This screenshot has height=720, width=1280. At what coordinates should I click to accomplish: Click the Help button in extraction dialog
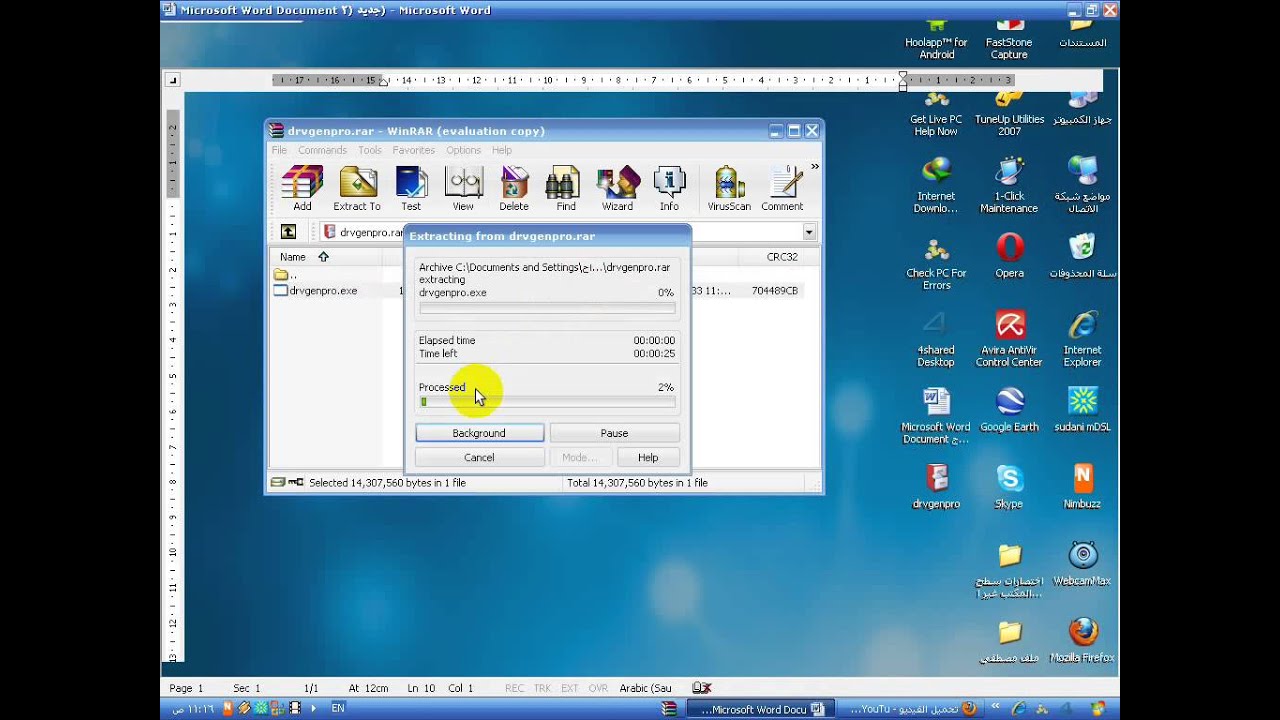648,457
